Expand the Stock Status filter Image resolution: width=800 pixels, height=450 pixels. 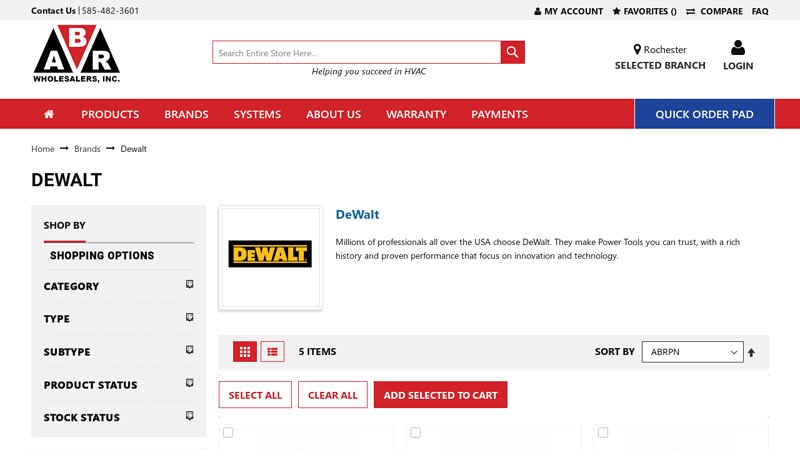(118, 418)
